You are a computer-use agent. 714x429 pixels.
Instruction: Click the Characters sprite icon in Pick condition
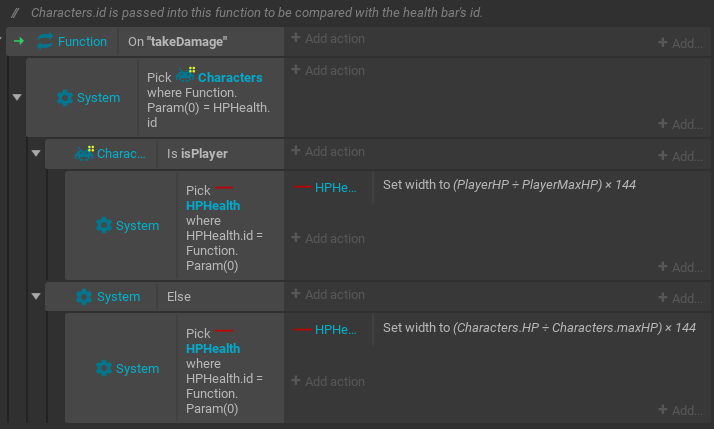click(185, 74)
